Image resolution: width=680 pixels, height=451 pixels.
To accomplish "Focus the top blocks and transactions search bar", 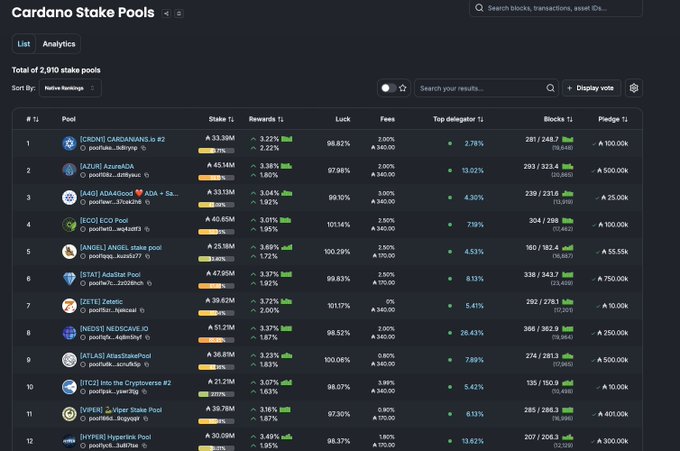I will point(556,8).
